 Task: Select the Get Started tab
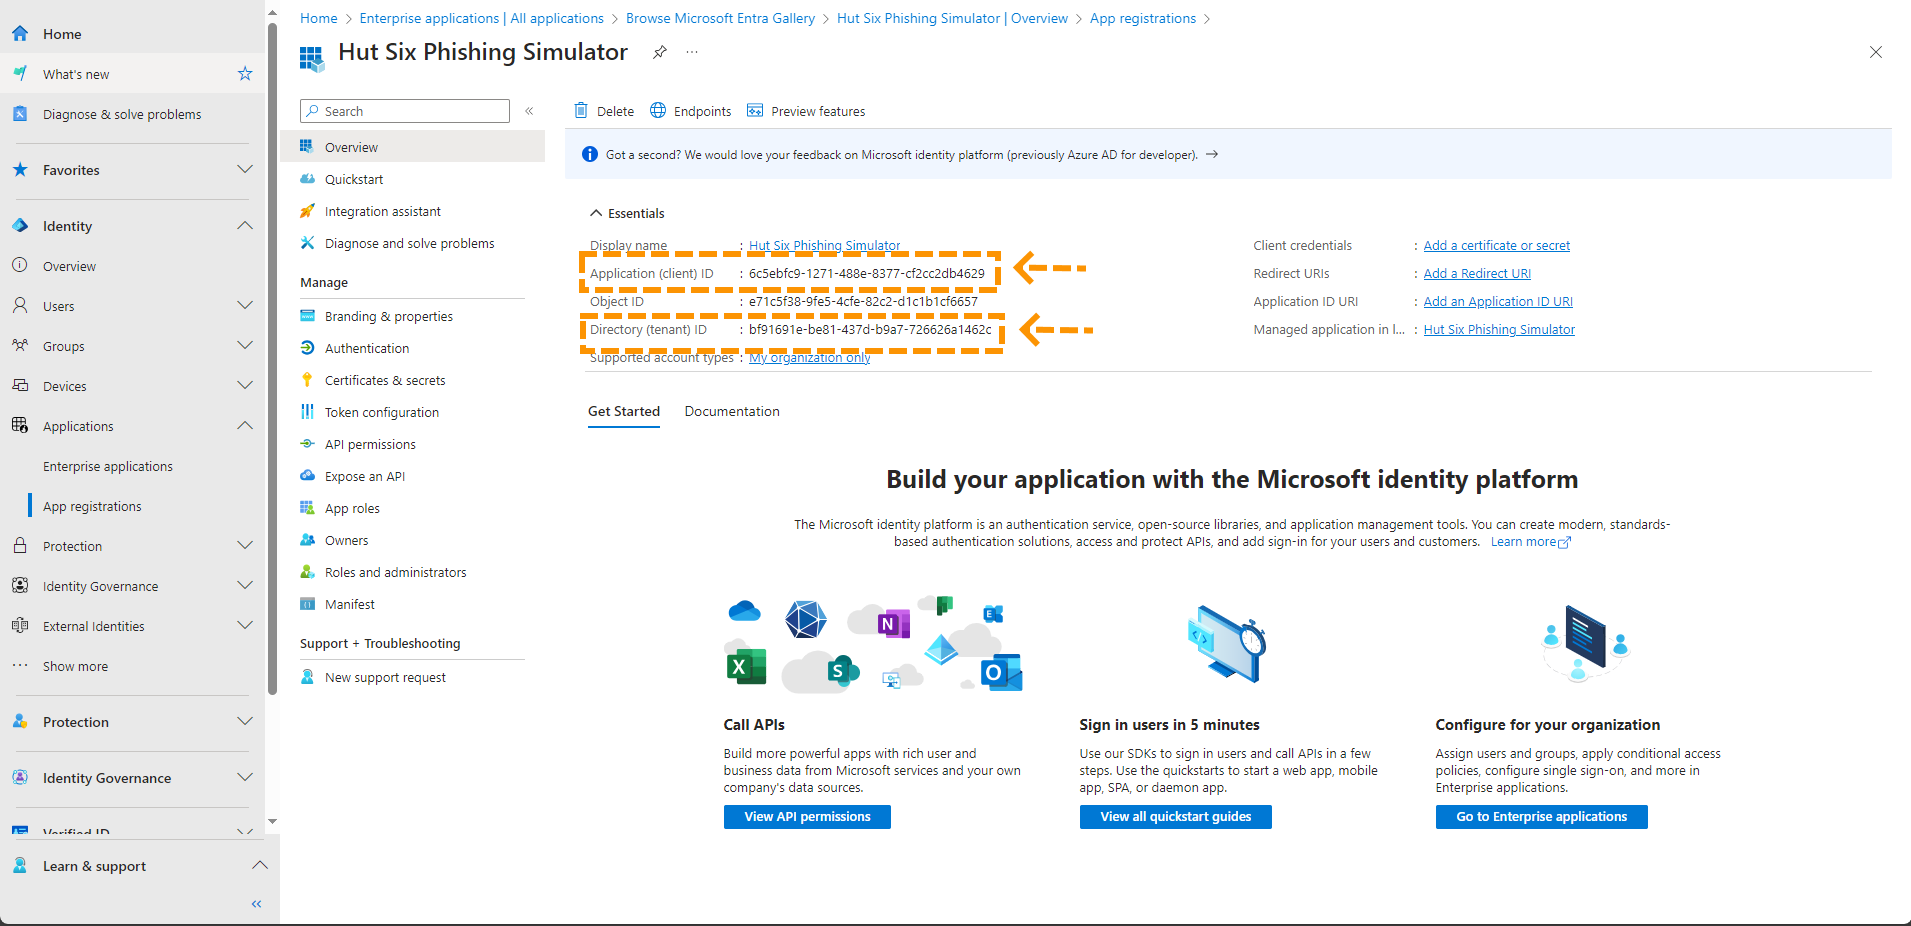click(624, 411)
